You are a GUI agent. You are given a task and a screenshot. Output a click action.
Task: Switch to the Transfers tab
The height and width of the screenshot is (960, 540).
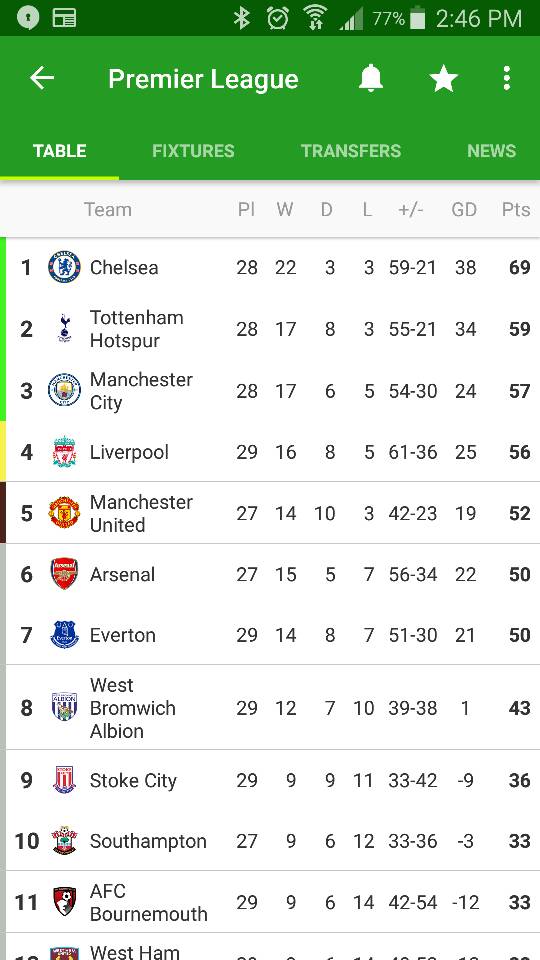(x=351, y=151)
